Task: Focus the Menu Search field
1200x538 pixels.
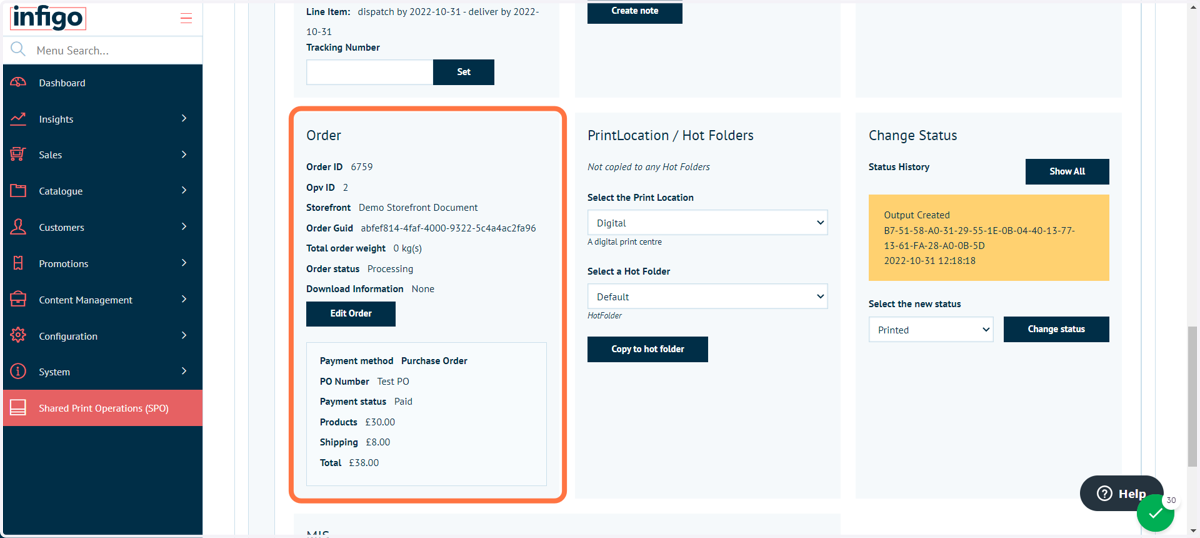Action: coord(115,50)
